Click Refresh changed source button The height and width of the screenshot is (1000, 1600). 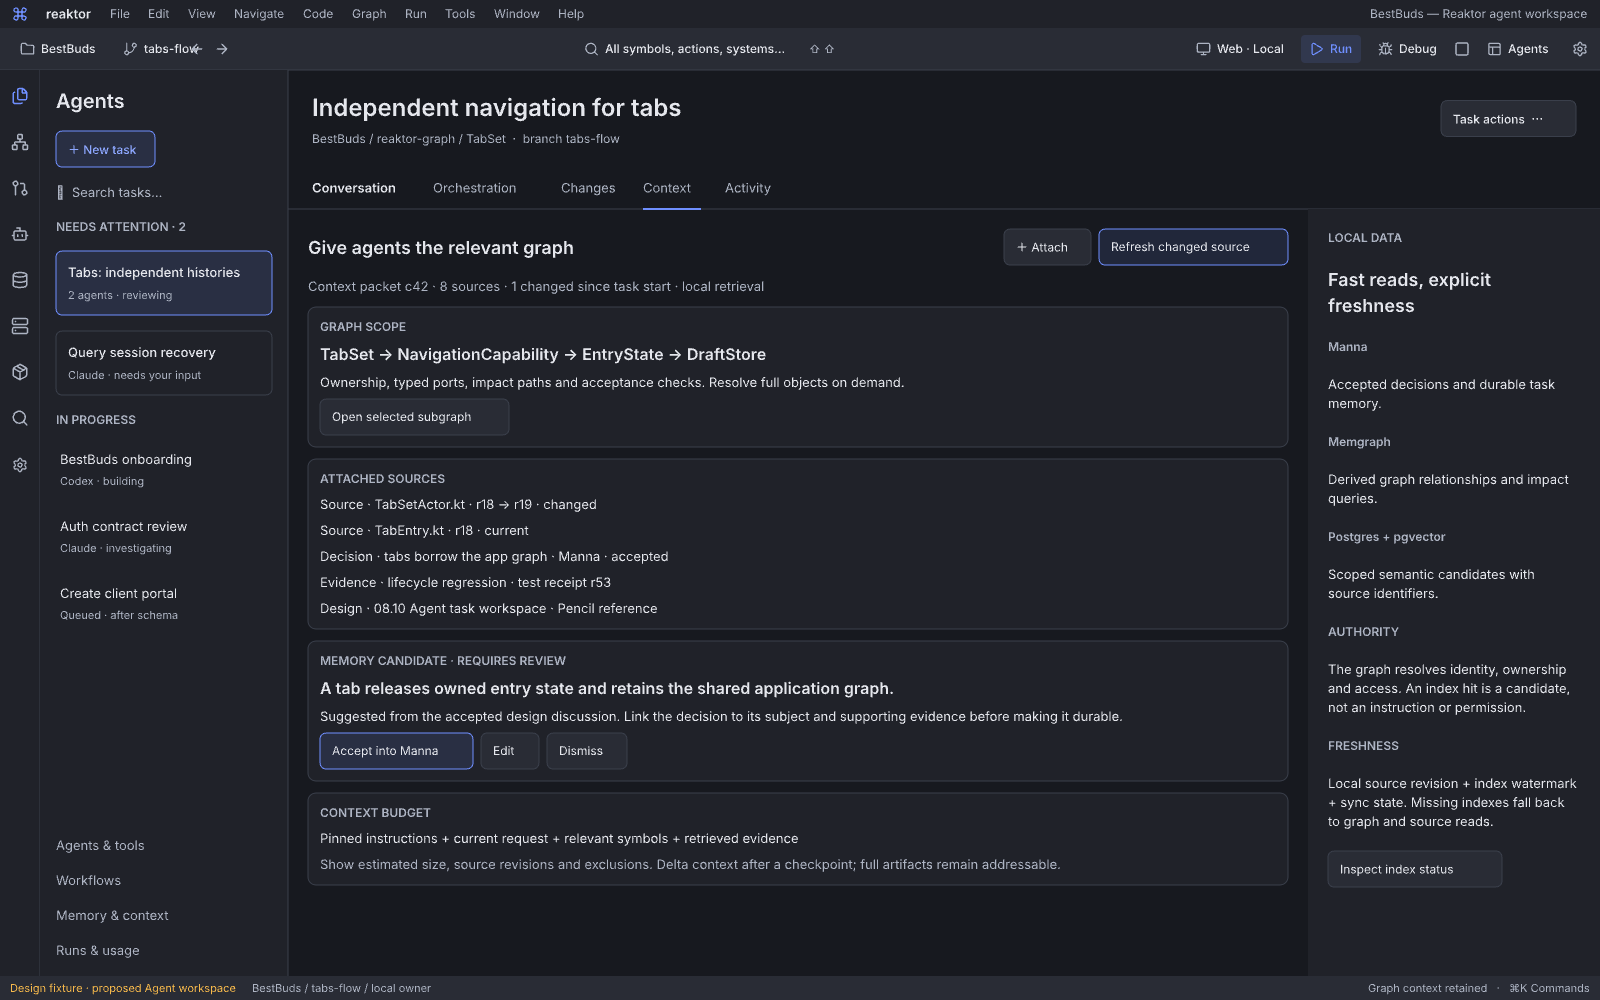coord(1193,247)
